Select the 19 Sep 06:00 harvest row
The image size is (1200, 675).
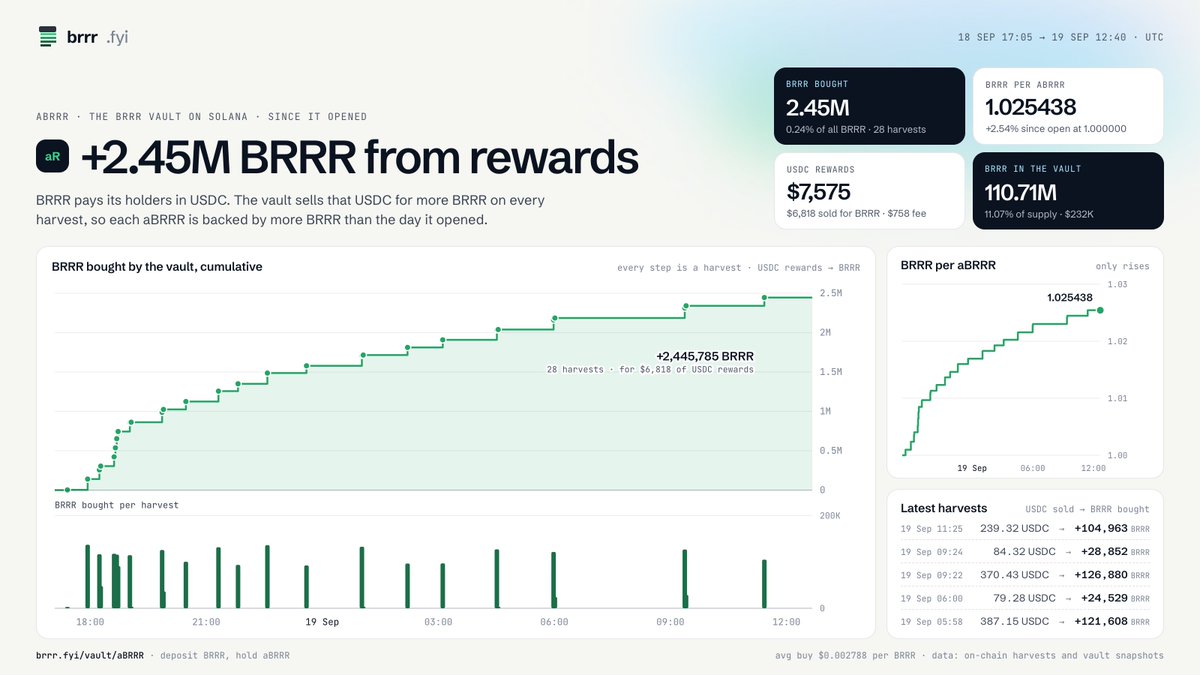(x=1025, y=598)
